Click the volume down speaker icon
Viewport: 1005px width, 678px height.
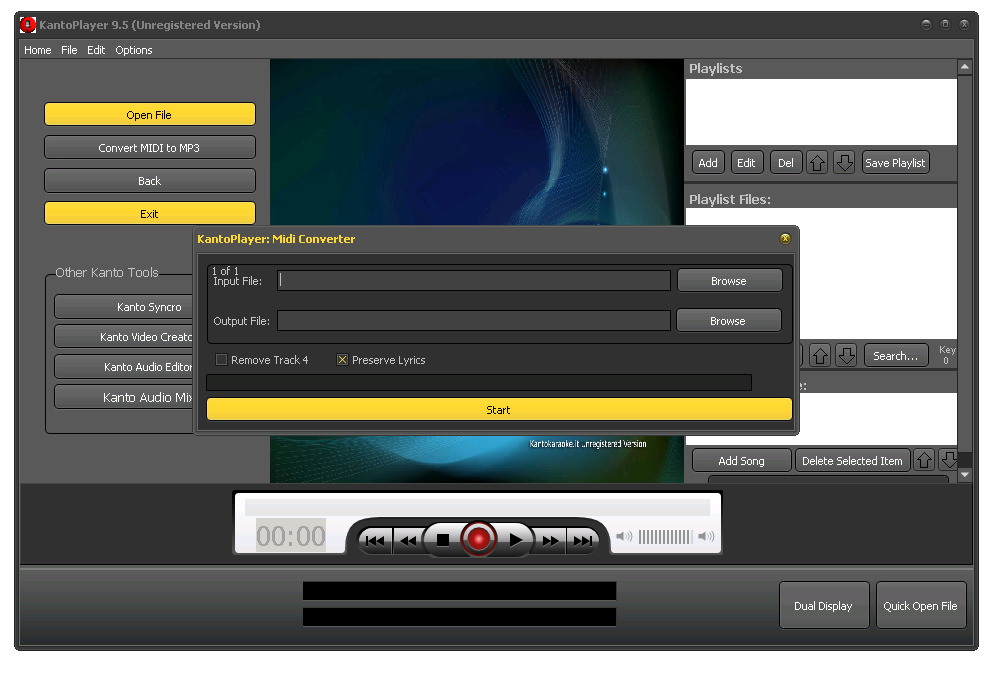(624, 536)
